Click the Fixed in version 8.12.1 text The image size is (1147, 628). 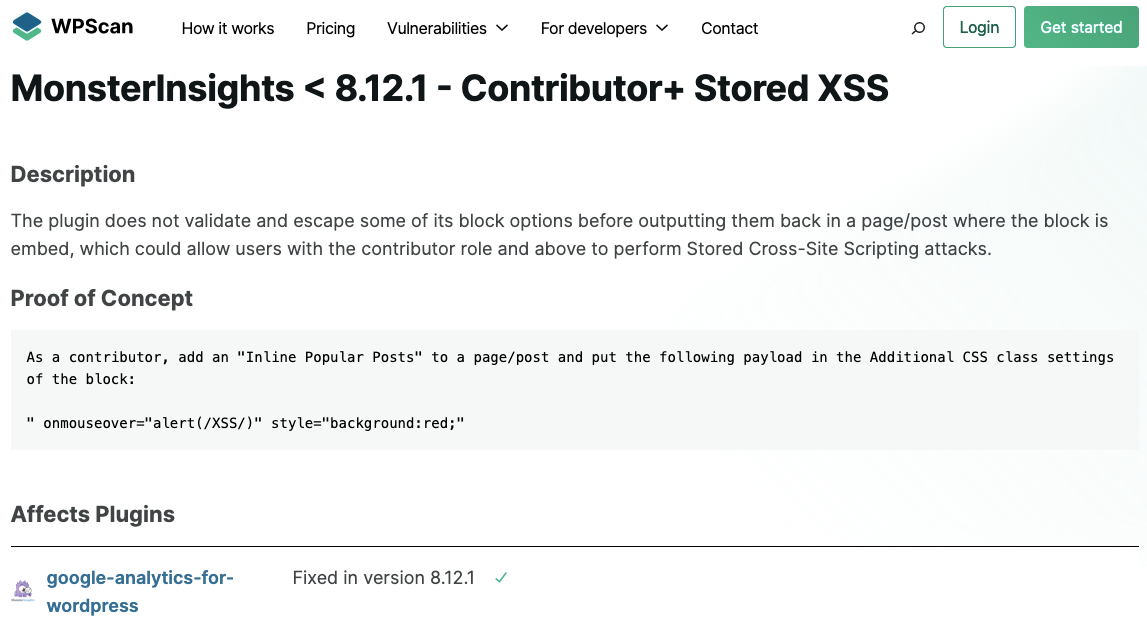tap(383, 578)
